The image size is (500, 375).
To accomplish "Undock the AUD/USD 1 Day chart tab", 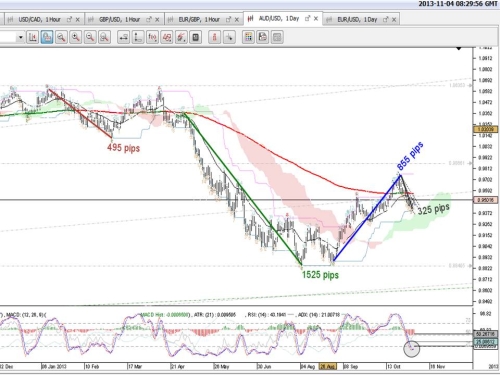I will click(308, 18).
